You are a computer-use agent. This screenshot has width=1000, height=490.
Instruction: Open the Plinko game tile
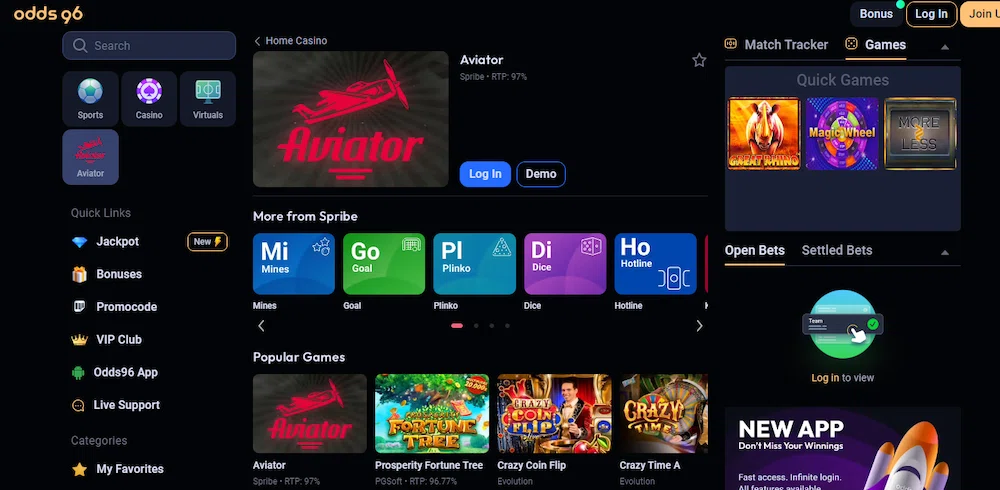(x=474, y=264)
